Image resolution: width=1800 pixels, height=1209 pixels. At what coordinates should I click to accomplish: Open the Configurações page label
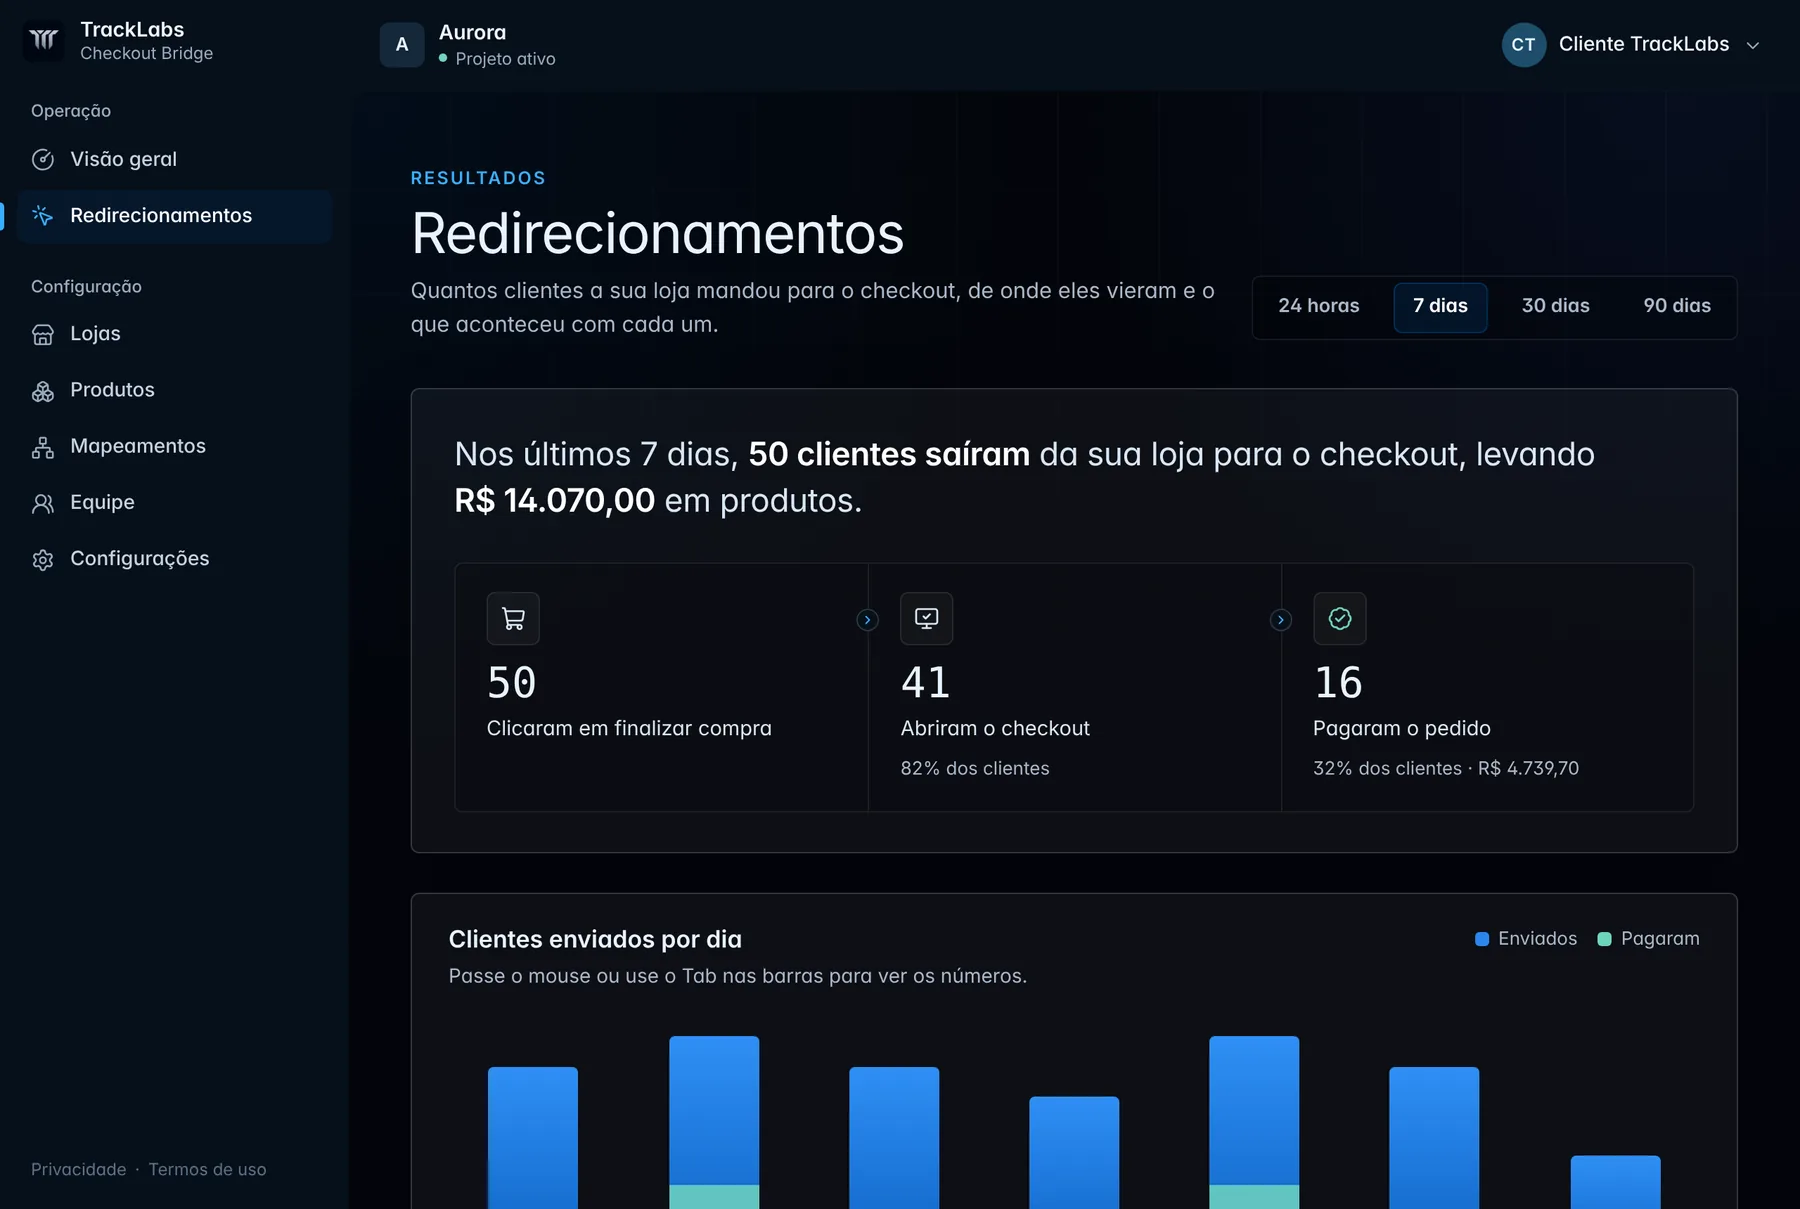click(140, 559)
